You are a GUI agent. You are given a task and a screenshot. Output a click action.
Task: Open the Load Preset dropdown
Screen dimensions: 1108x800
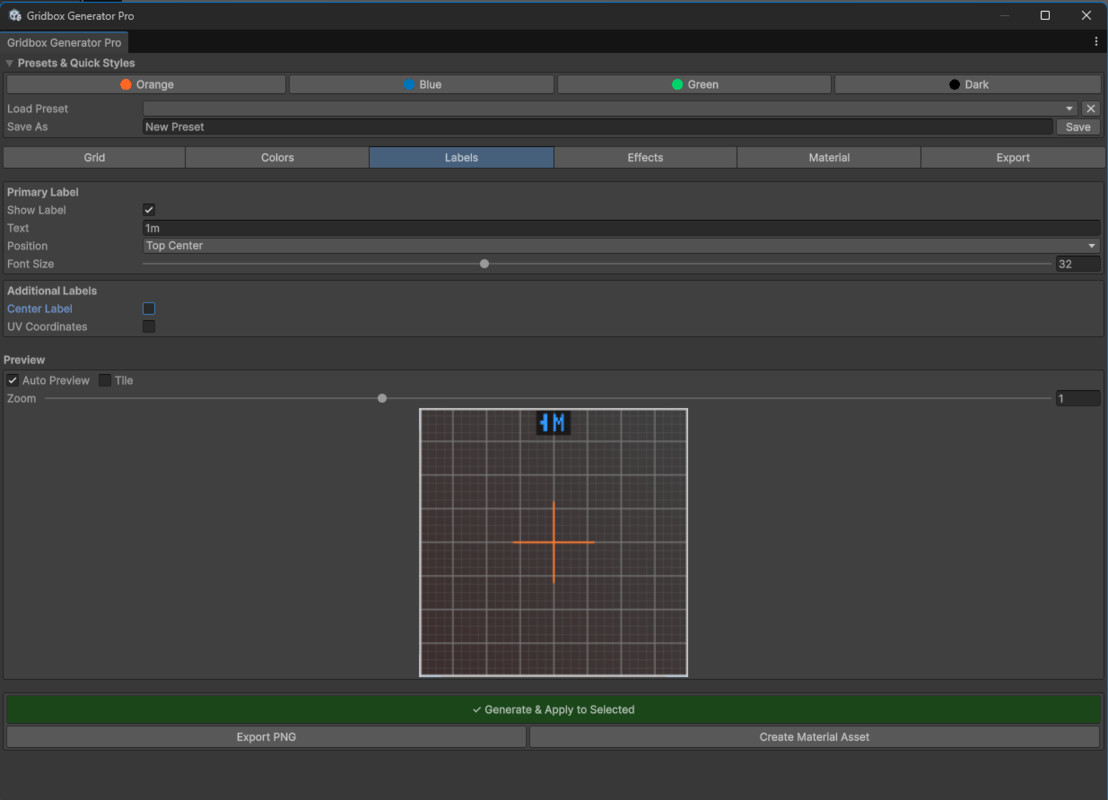point(1069,108)
